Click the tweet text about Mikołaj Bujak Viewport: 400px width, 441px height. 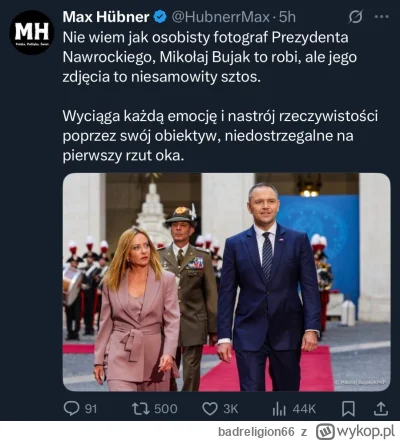click(210, 57)
